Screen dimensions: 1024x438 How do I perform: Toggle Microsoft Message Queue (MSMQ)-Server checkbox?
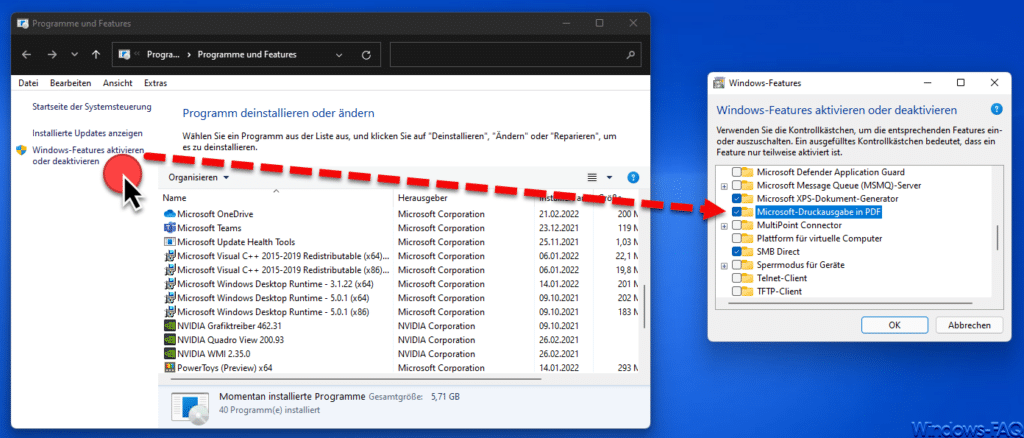[737, 185]
